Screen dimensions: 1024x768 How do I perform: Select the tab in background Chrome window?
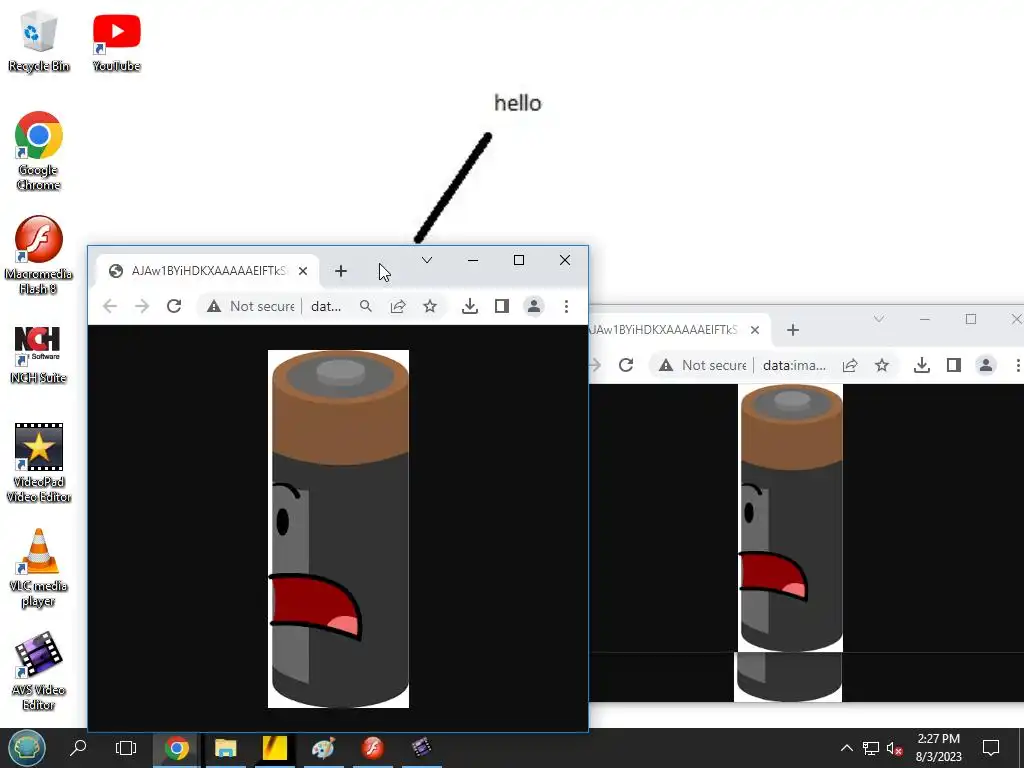tap(679, 330)
